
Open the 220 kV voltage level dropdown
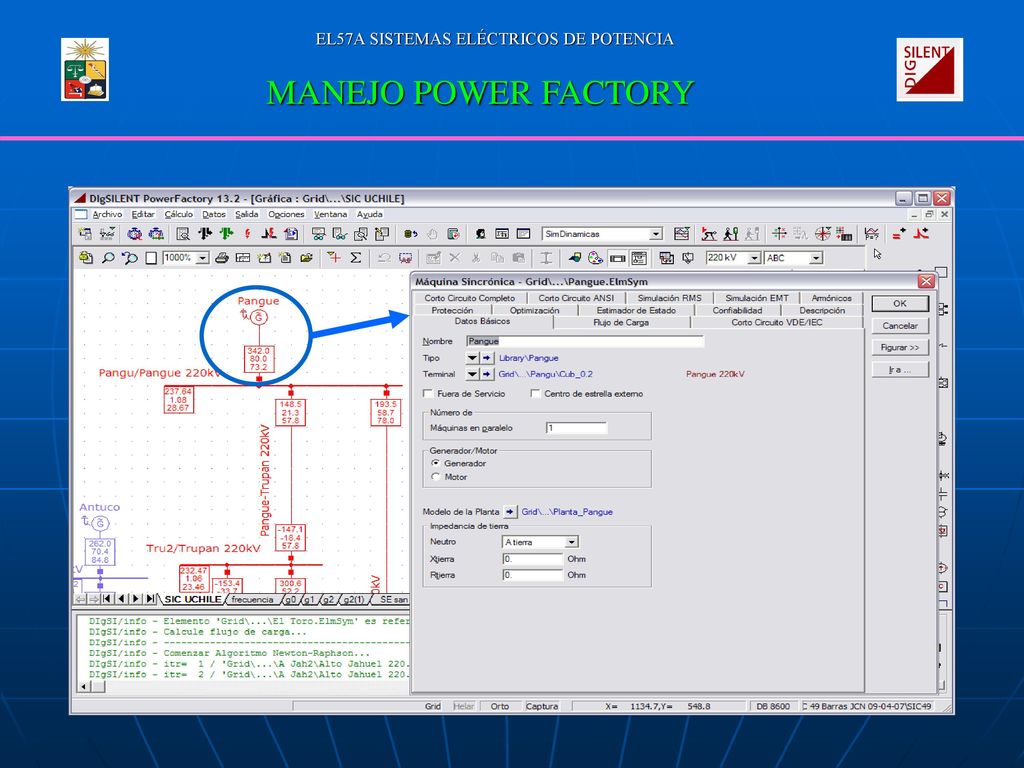(754, 258)
